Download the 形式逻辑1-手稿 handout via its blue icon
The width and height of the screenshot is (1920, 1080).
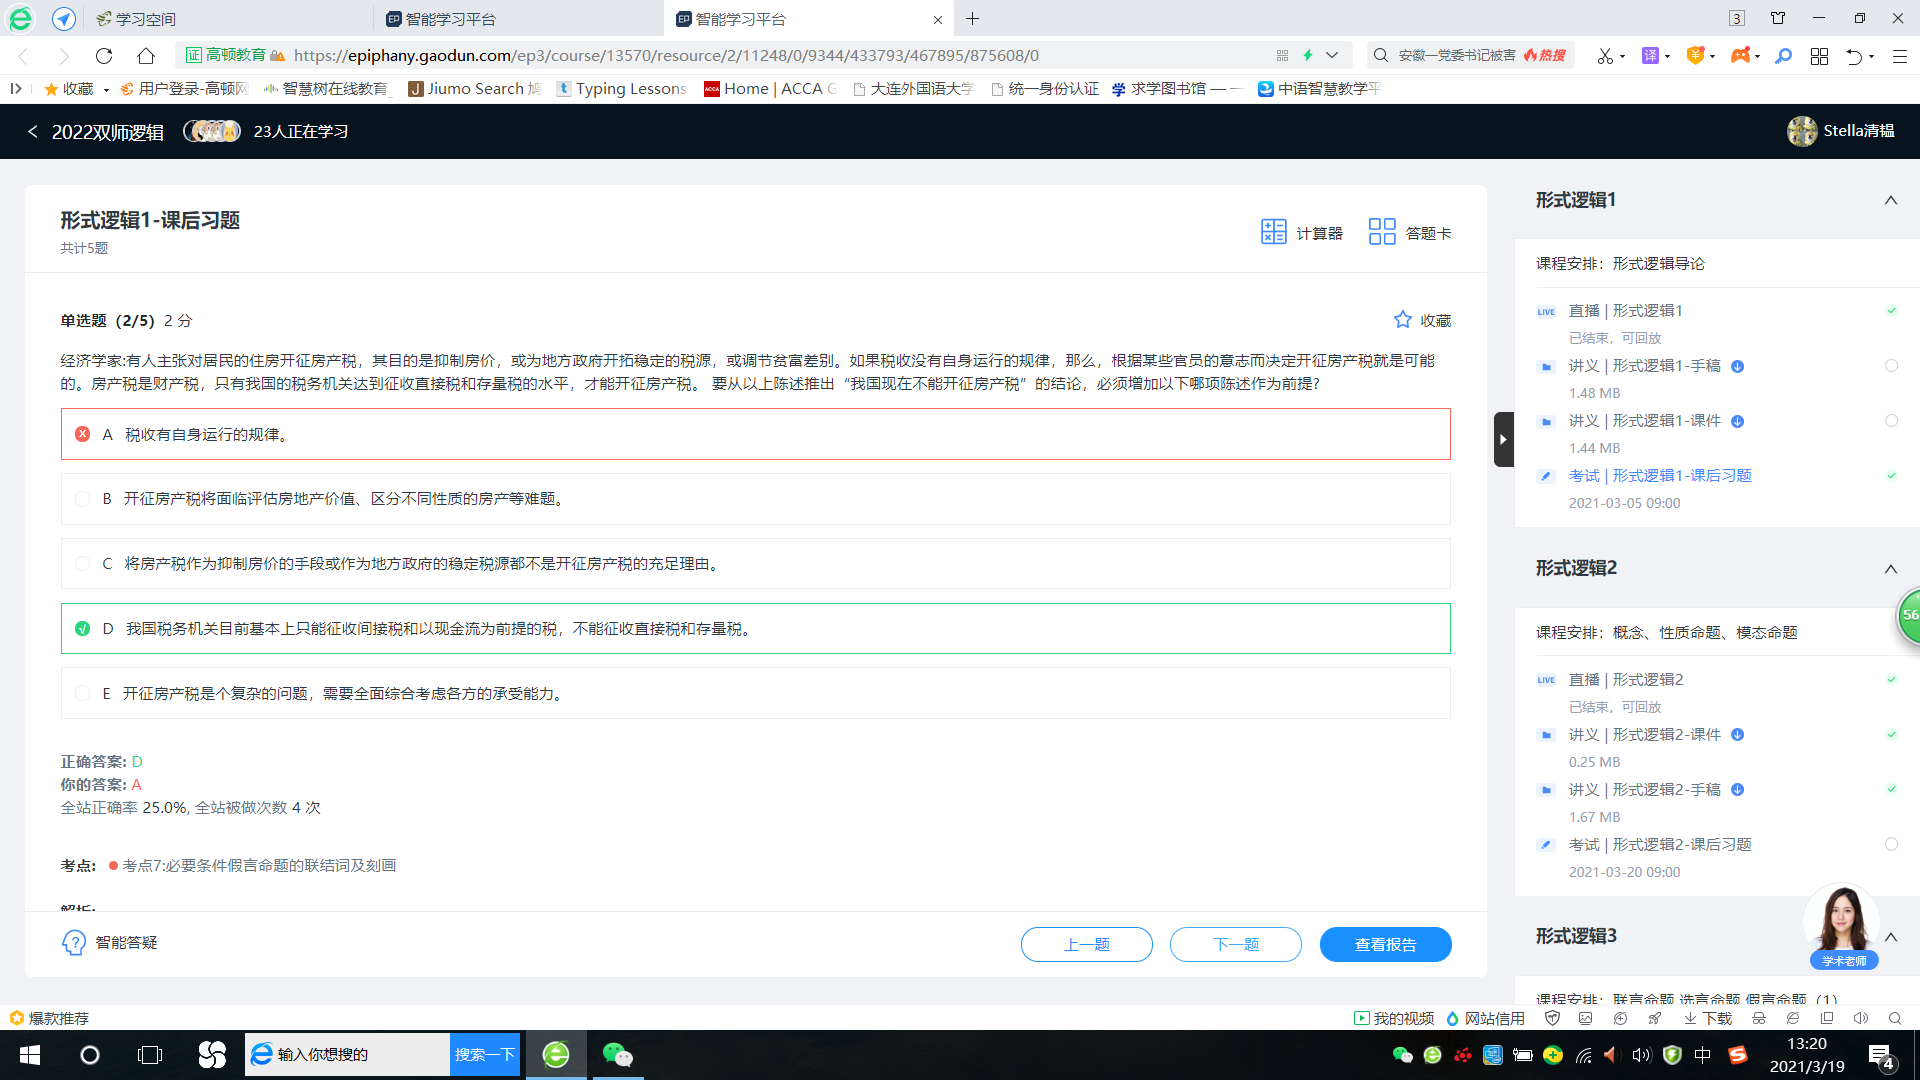(1738, 366)
